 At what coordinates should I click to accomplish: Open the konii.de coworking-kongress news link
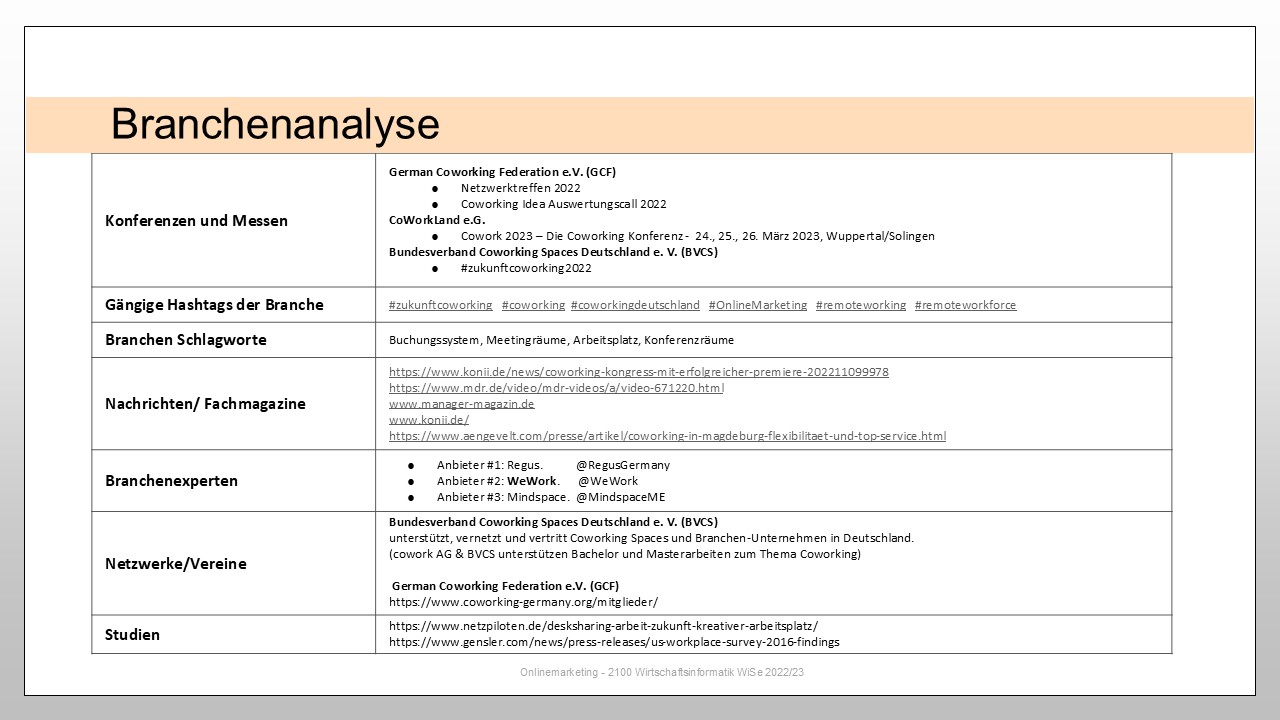638,372
